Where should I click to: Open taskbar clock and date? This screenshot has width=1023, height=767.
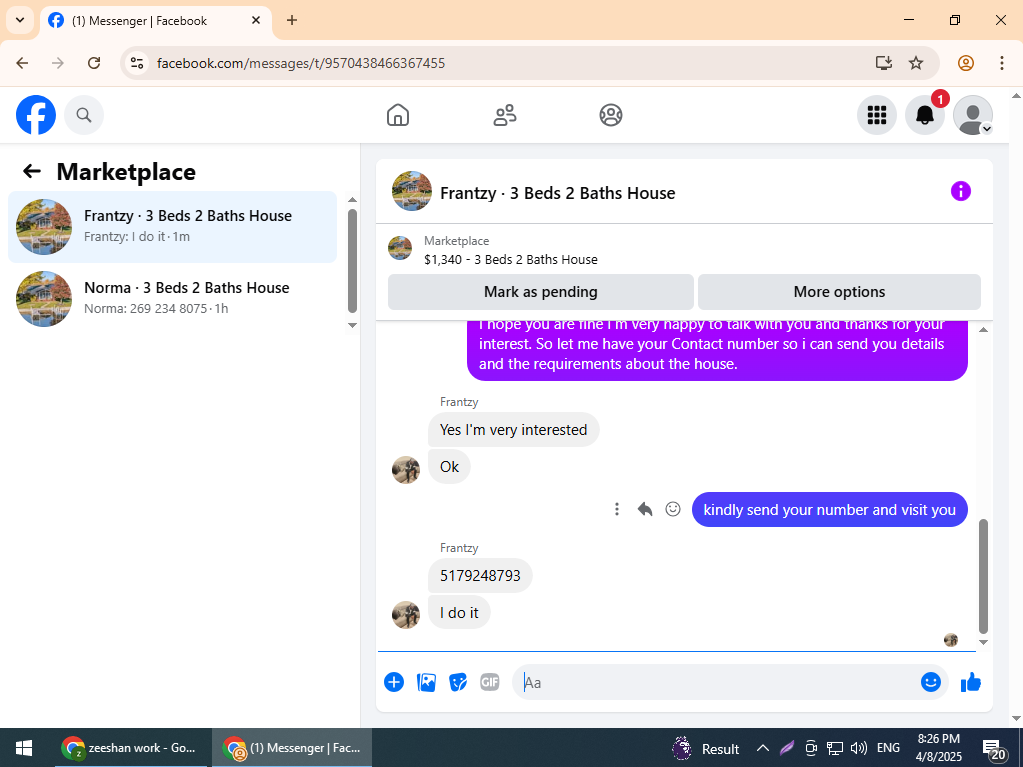[x=938, y=748]
